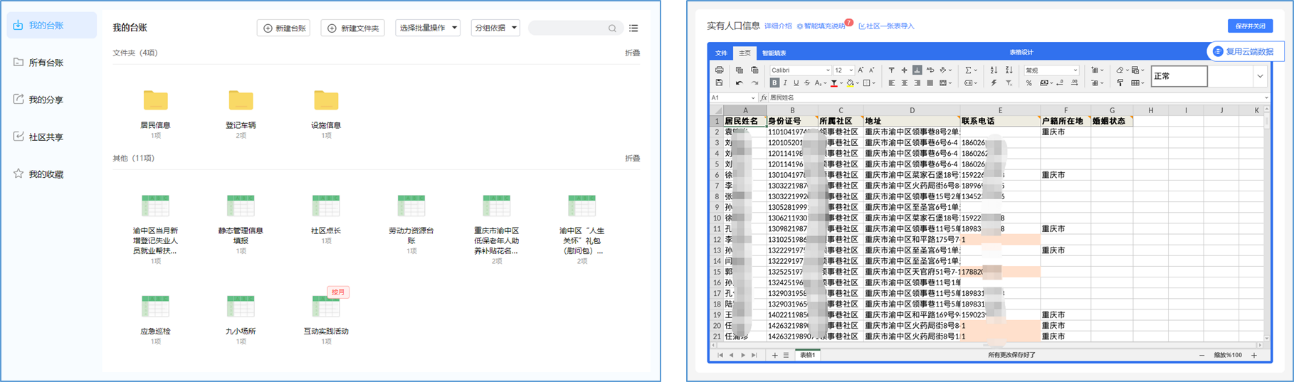Click the print icon in the ribbon

coord(719,70)
